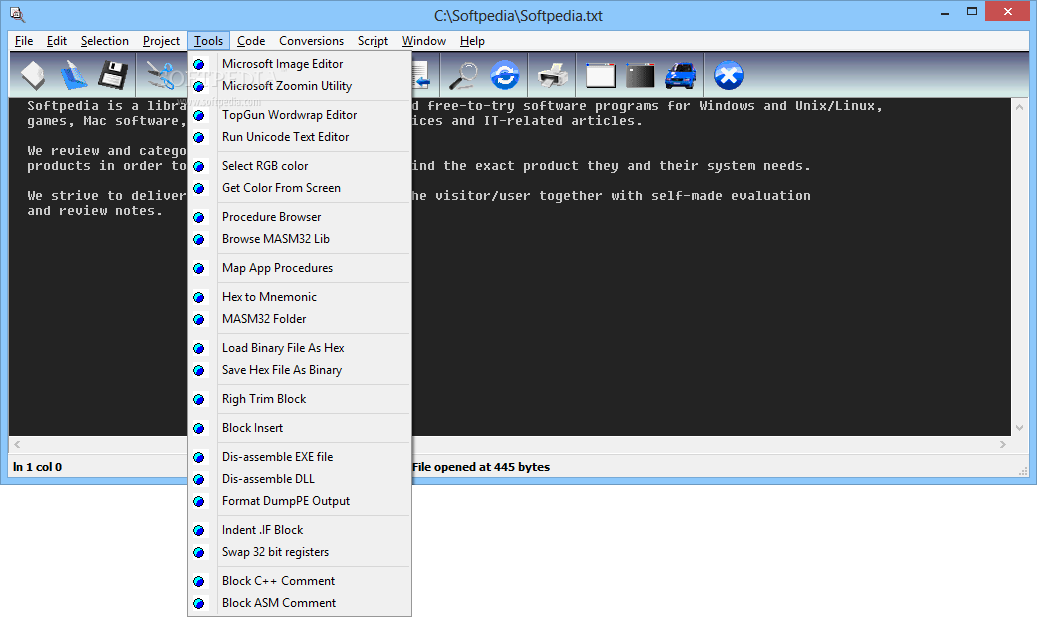Screen dimensions: 1037x617
Task: Click the blue circular refresh arrows icon
Action: click(x=505, y=75)
